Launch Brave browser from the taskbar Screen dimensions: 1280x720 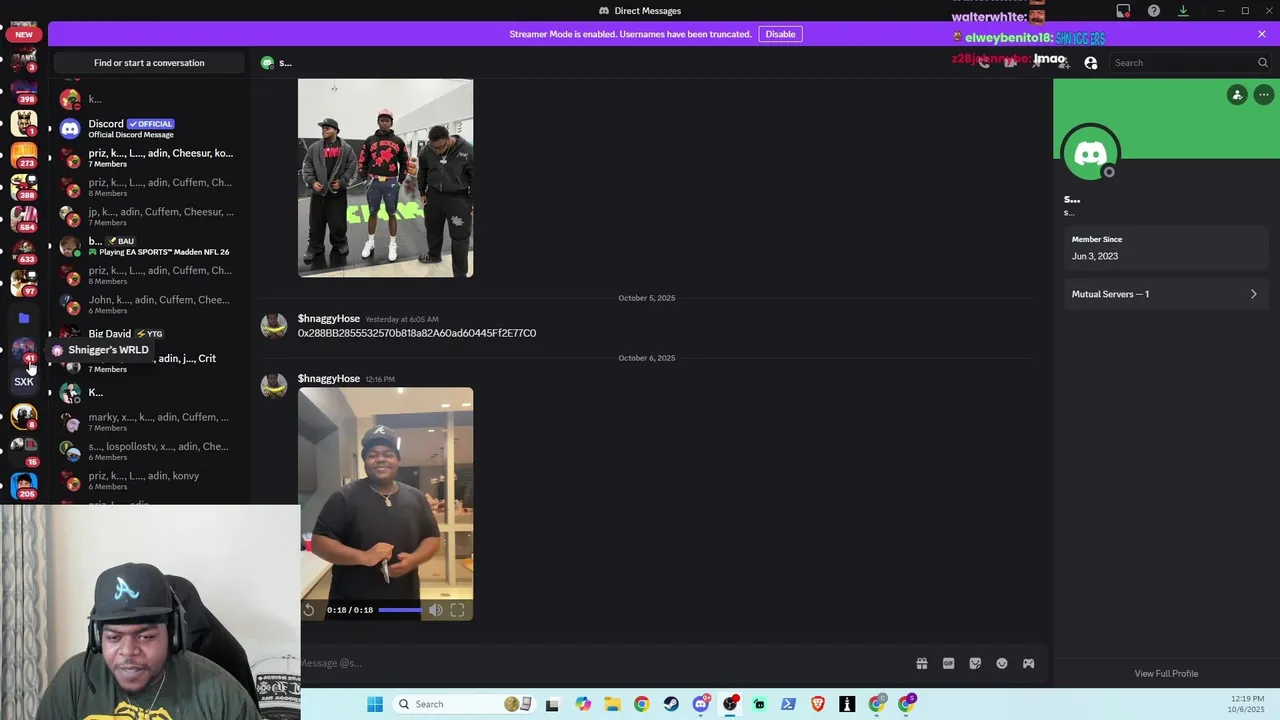pyautogui.click(x=818, y=704)
